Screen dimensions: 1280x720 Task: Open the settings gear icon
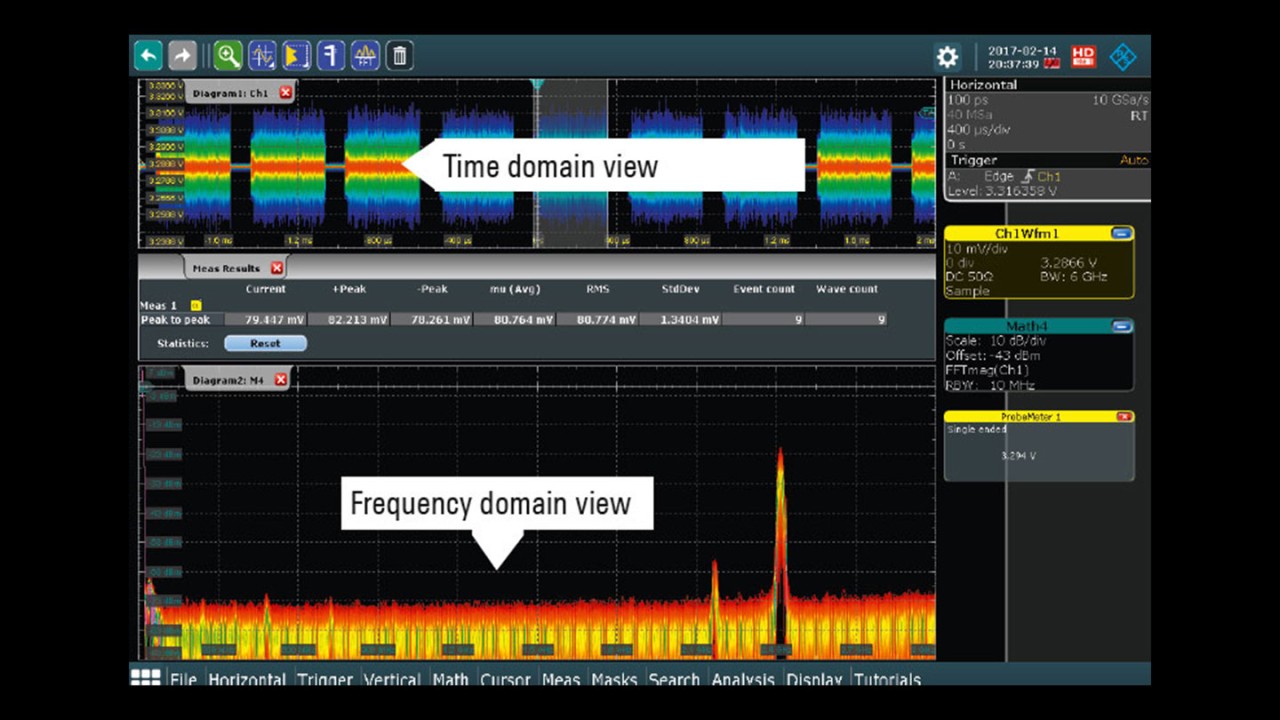(946, 56)
